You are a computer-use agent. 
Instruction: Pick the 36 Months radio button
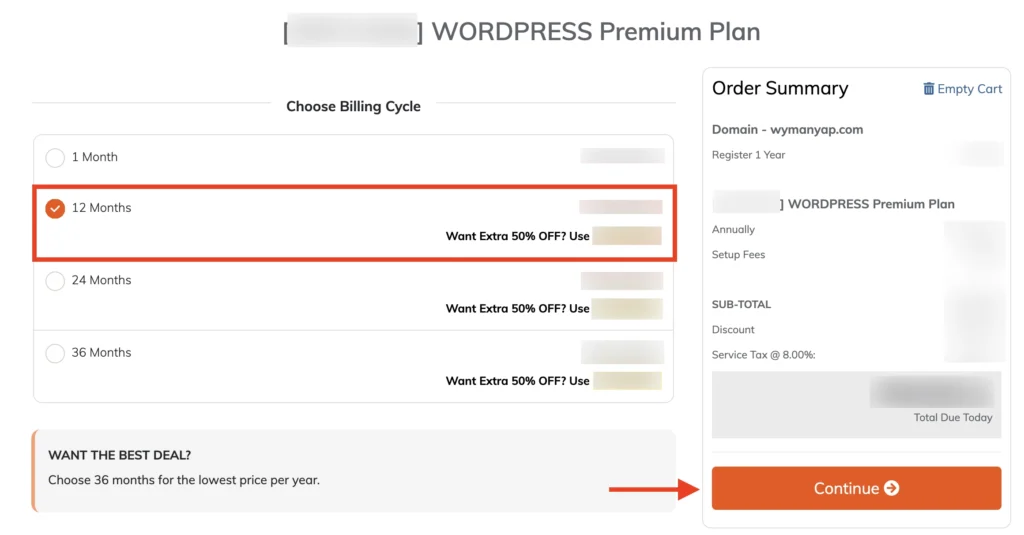point(55,353)
